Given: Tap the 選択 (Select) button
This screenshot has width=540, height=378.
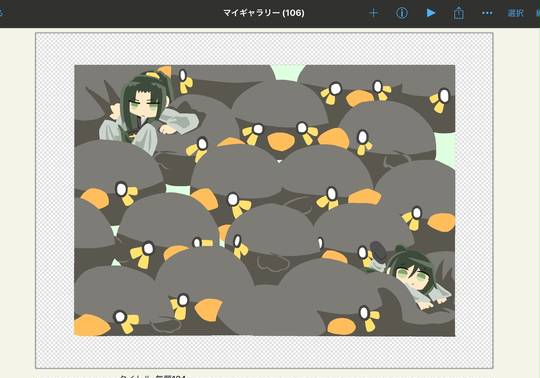Looking at the screenshot, I should [515, 13].
